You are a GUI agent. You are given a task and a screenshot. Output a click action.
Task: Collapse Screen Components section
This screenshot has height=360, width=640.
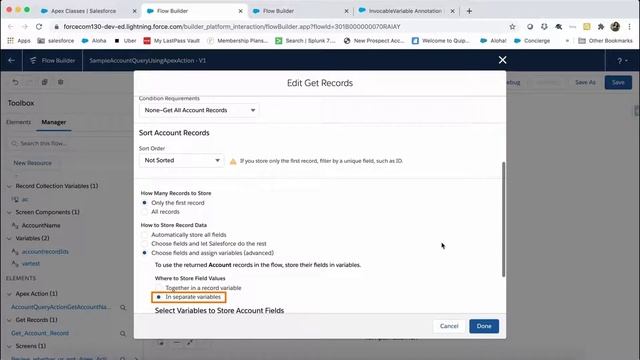tap(9, 212)
